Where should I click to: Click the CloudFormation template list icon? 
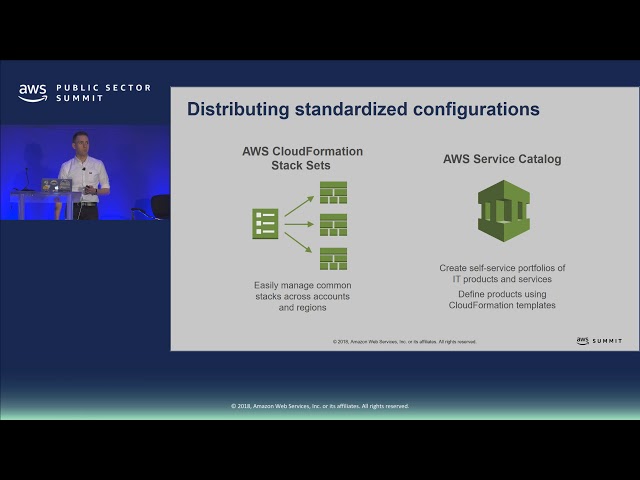(x=265, y=224)
